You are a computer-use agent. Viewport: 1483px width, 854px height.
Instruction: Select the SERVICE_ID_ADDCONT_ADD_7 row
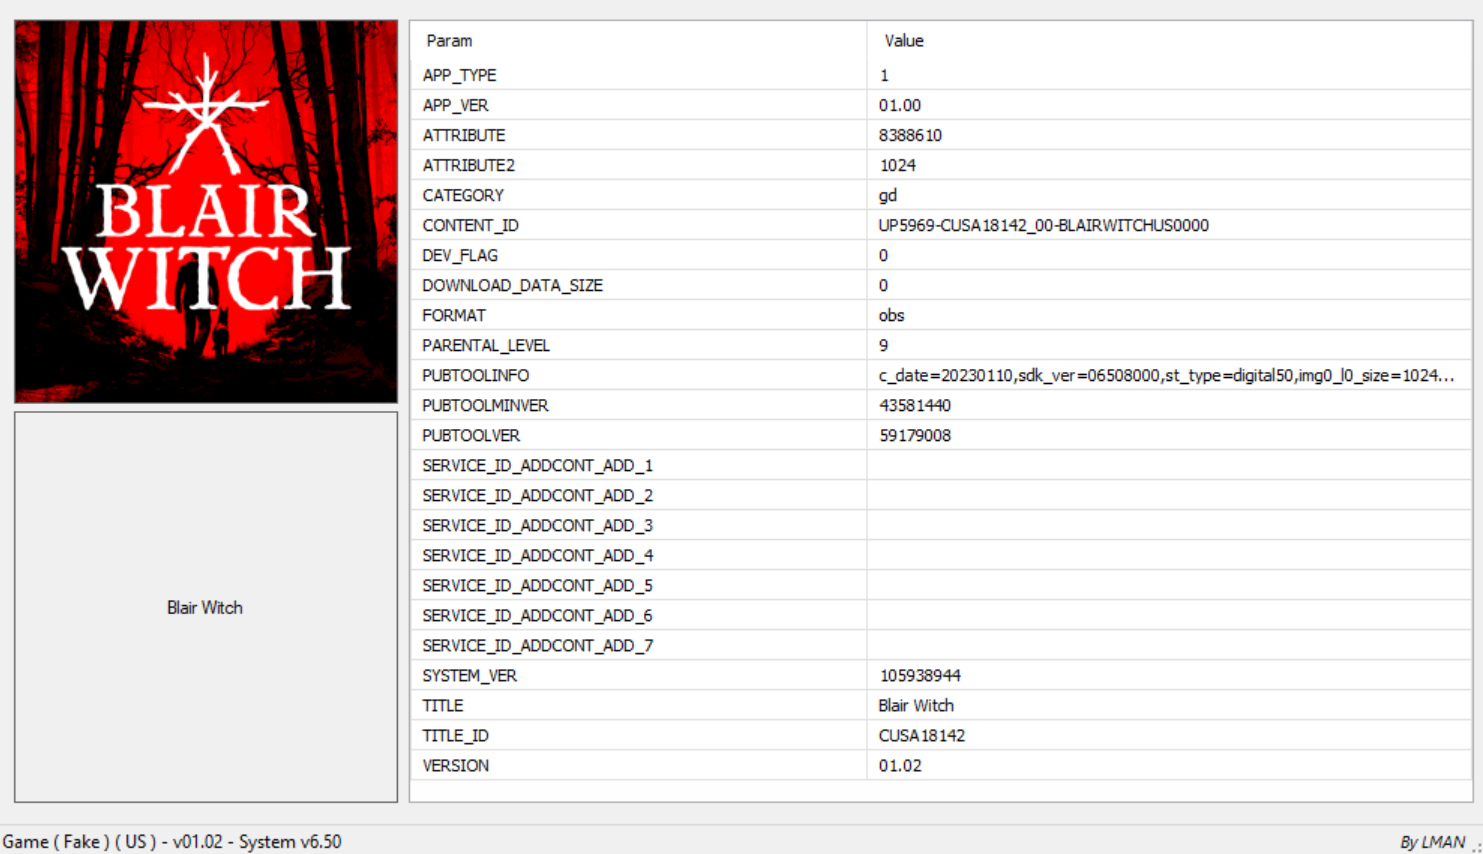pyautogui.click(x=941, y=645)
